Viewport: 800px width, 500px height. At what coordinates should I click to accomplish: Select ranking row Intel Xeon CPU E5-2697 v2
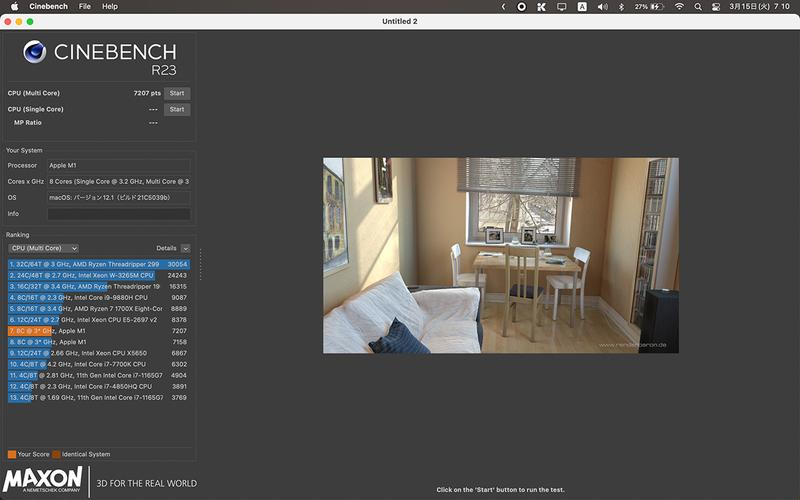[99, 320]
